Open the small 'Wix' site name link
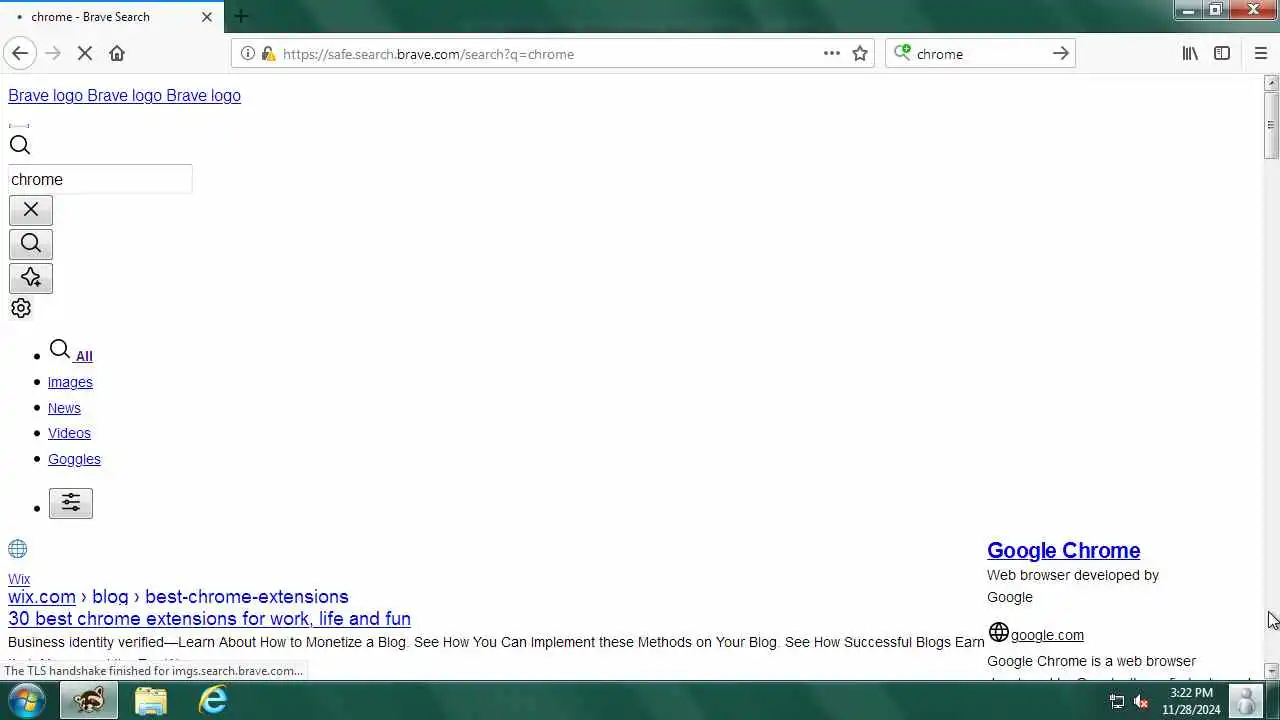Viewport: 1280px width, 720px height. click(x=19, y=579)
